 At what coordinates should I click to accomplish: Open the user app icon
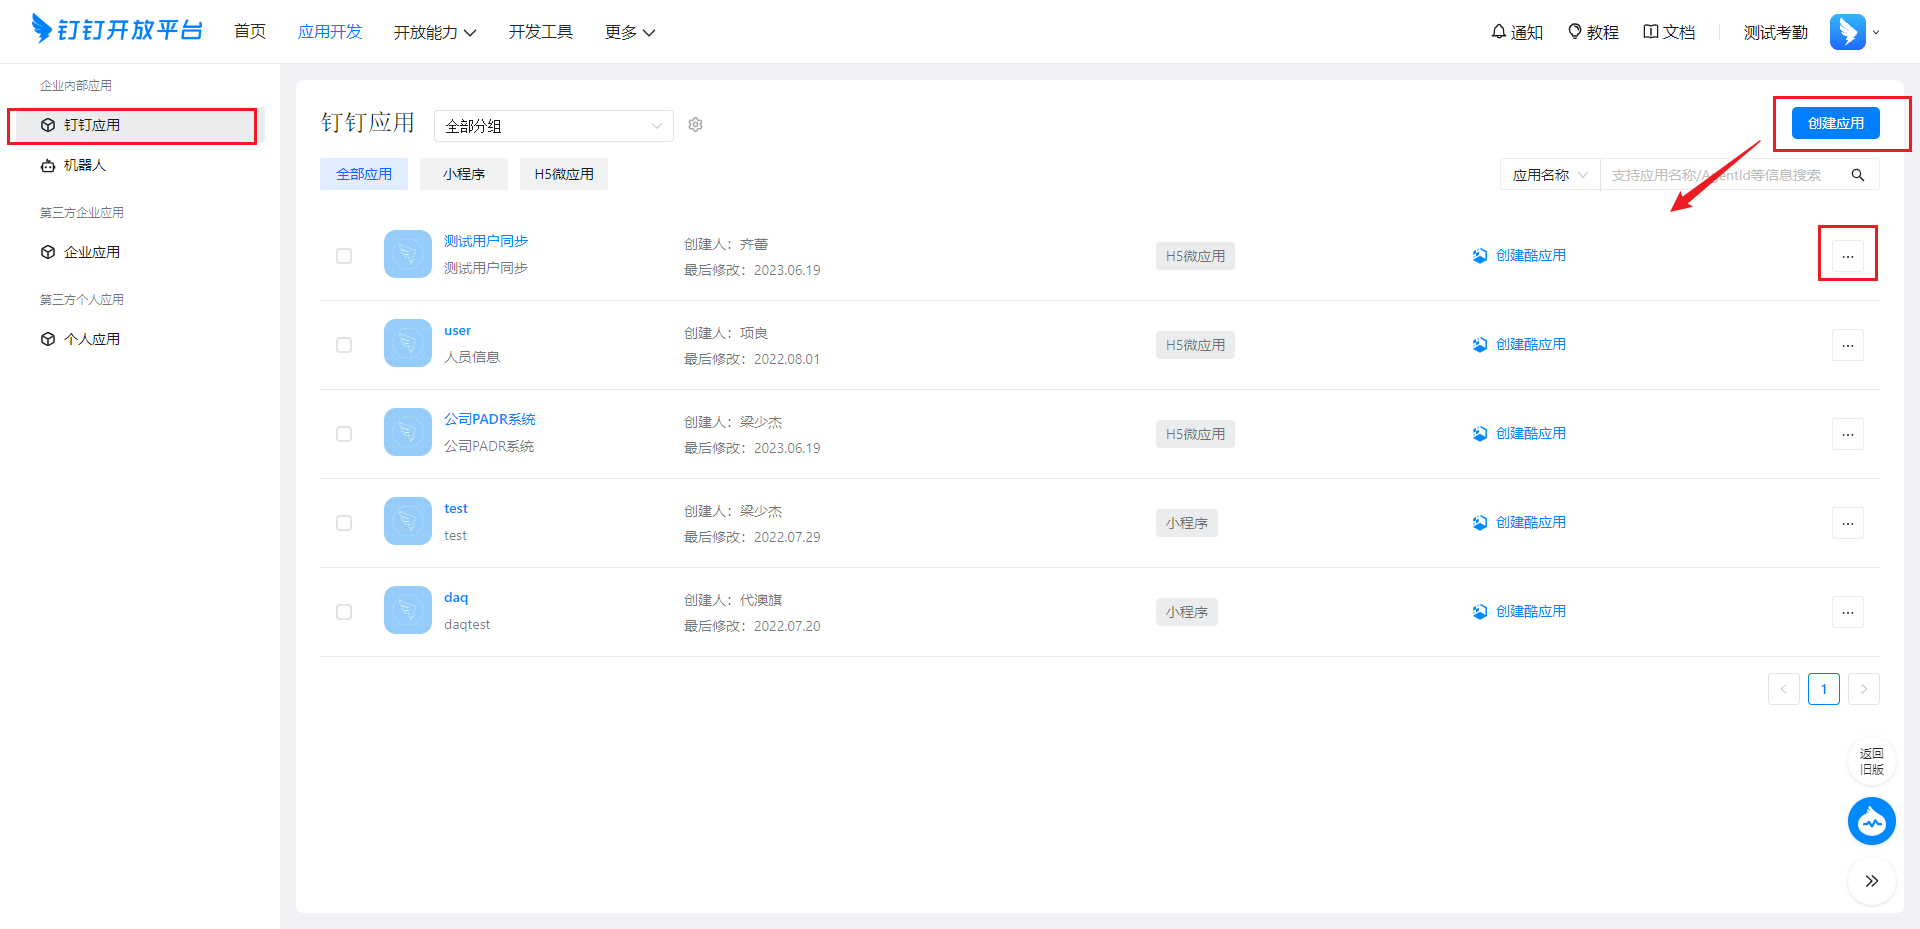point(408,343)
